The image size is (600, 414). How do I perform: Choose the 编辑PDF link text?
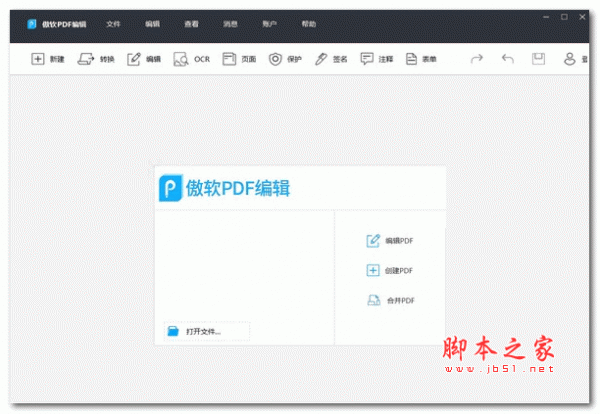coord(399,241)
